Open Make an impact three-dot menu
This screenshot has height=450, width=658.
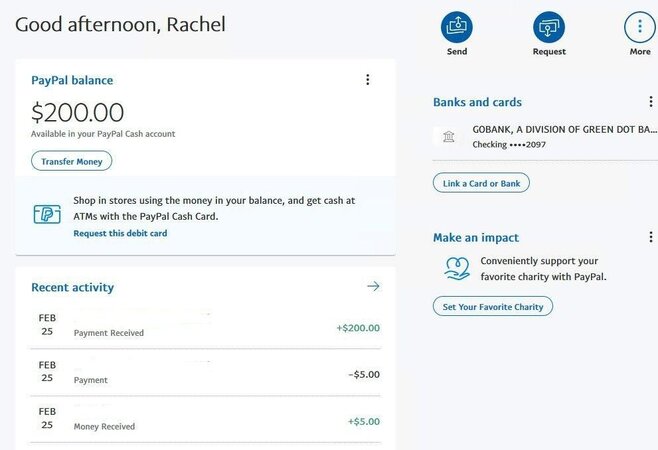coord(650,237)
